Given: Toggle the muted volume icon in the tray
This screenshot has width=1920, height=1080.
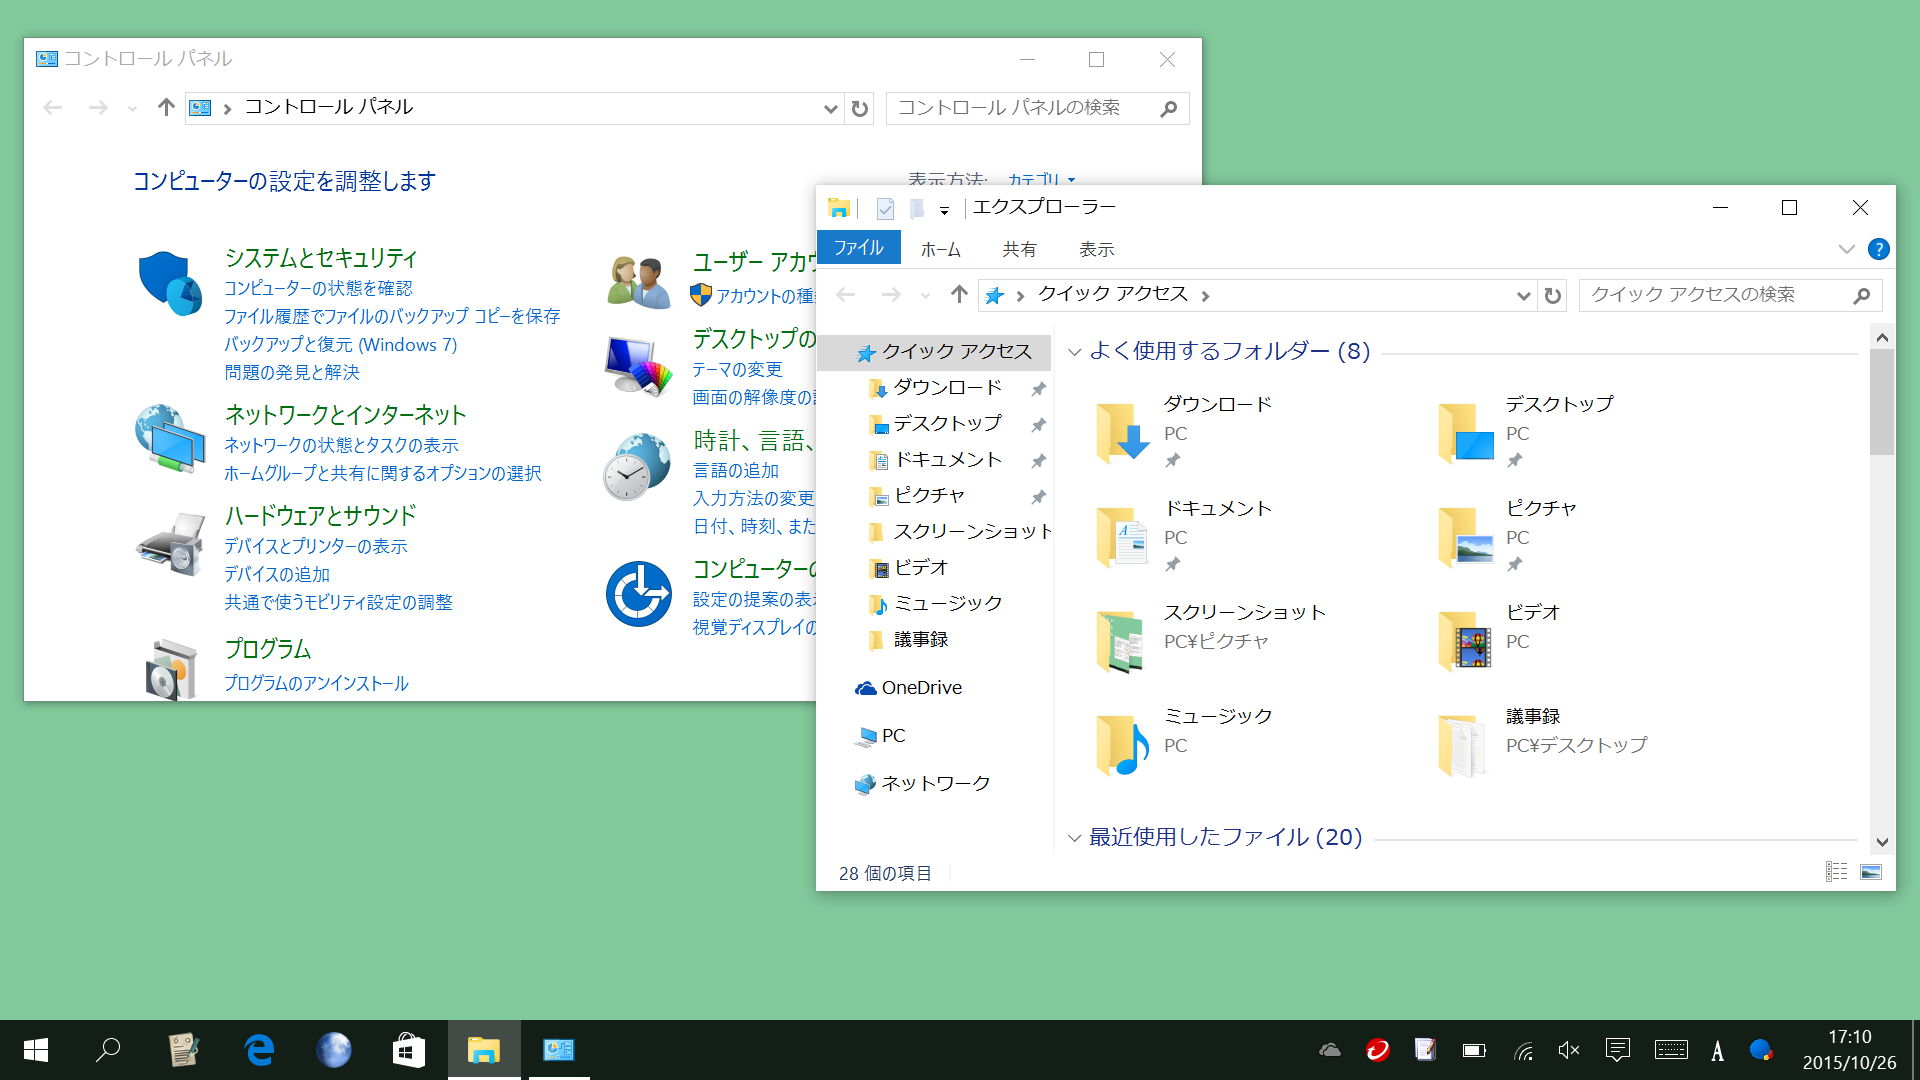Looking at the screenshot, I should point(1567,1049).
